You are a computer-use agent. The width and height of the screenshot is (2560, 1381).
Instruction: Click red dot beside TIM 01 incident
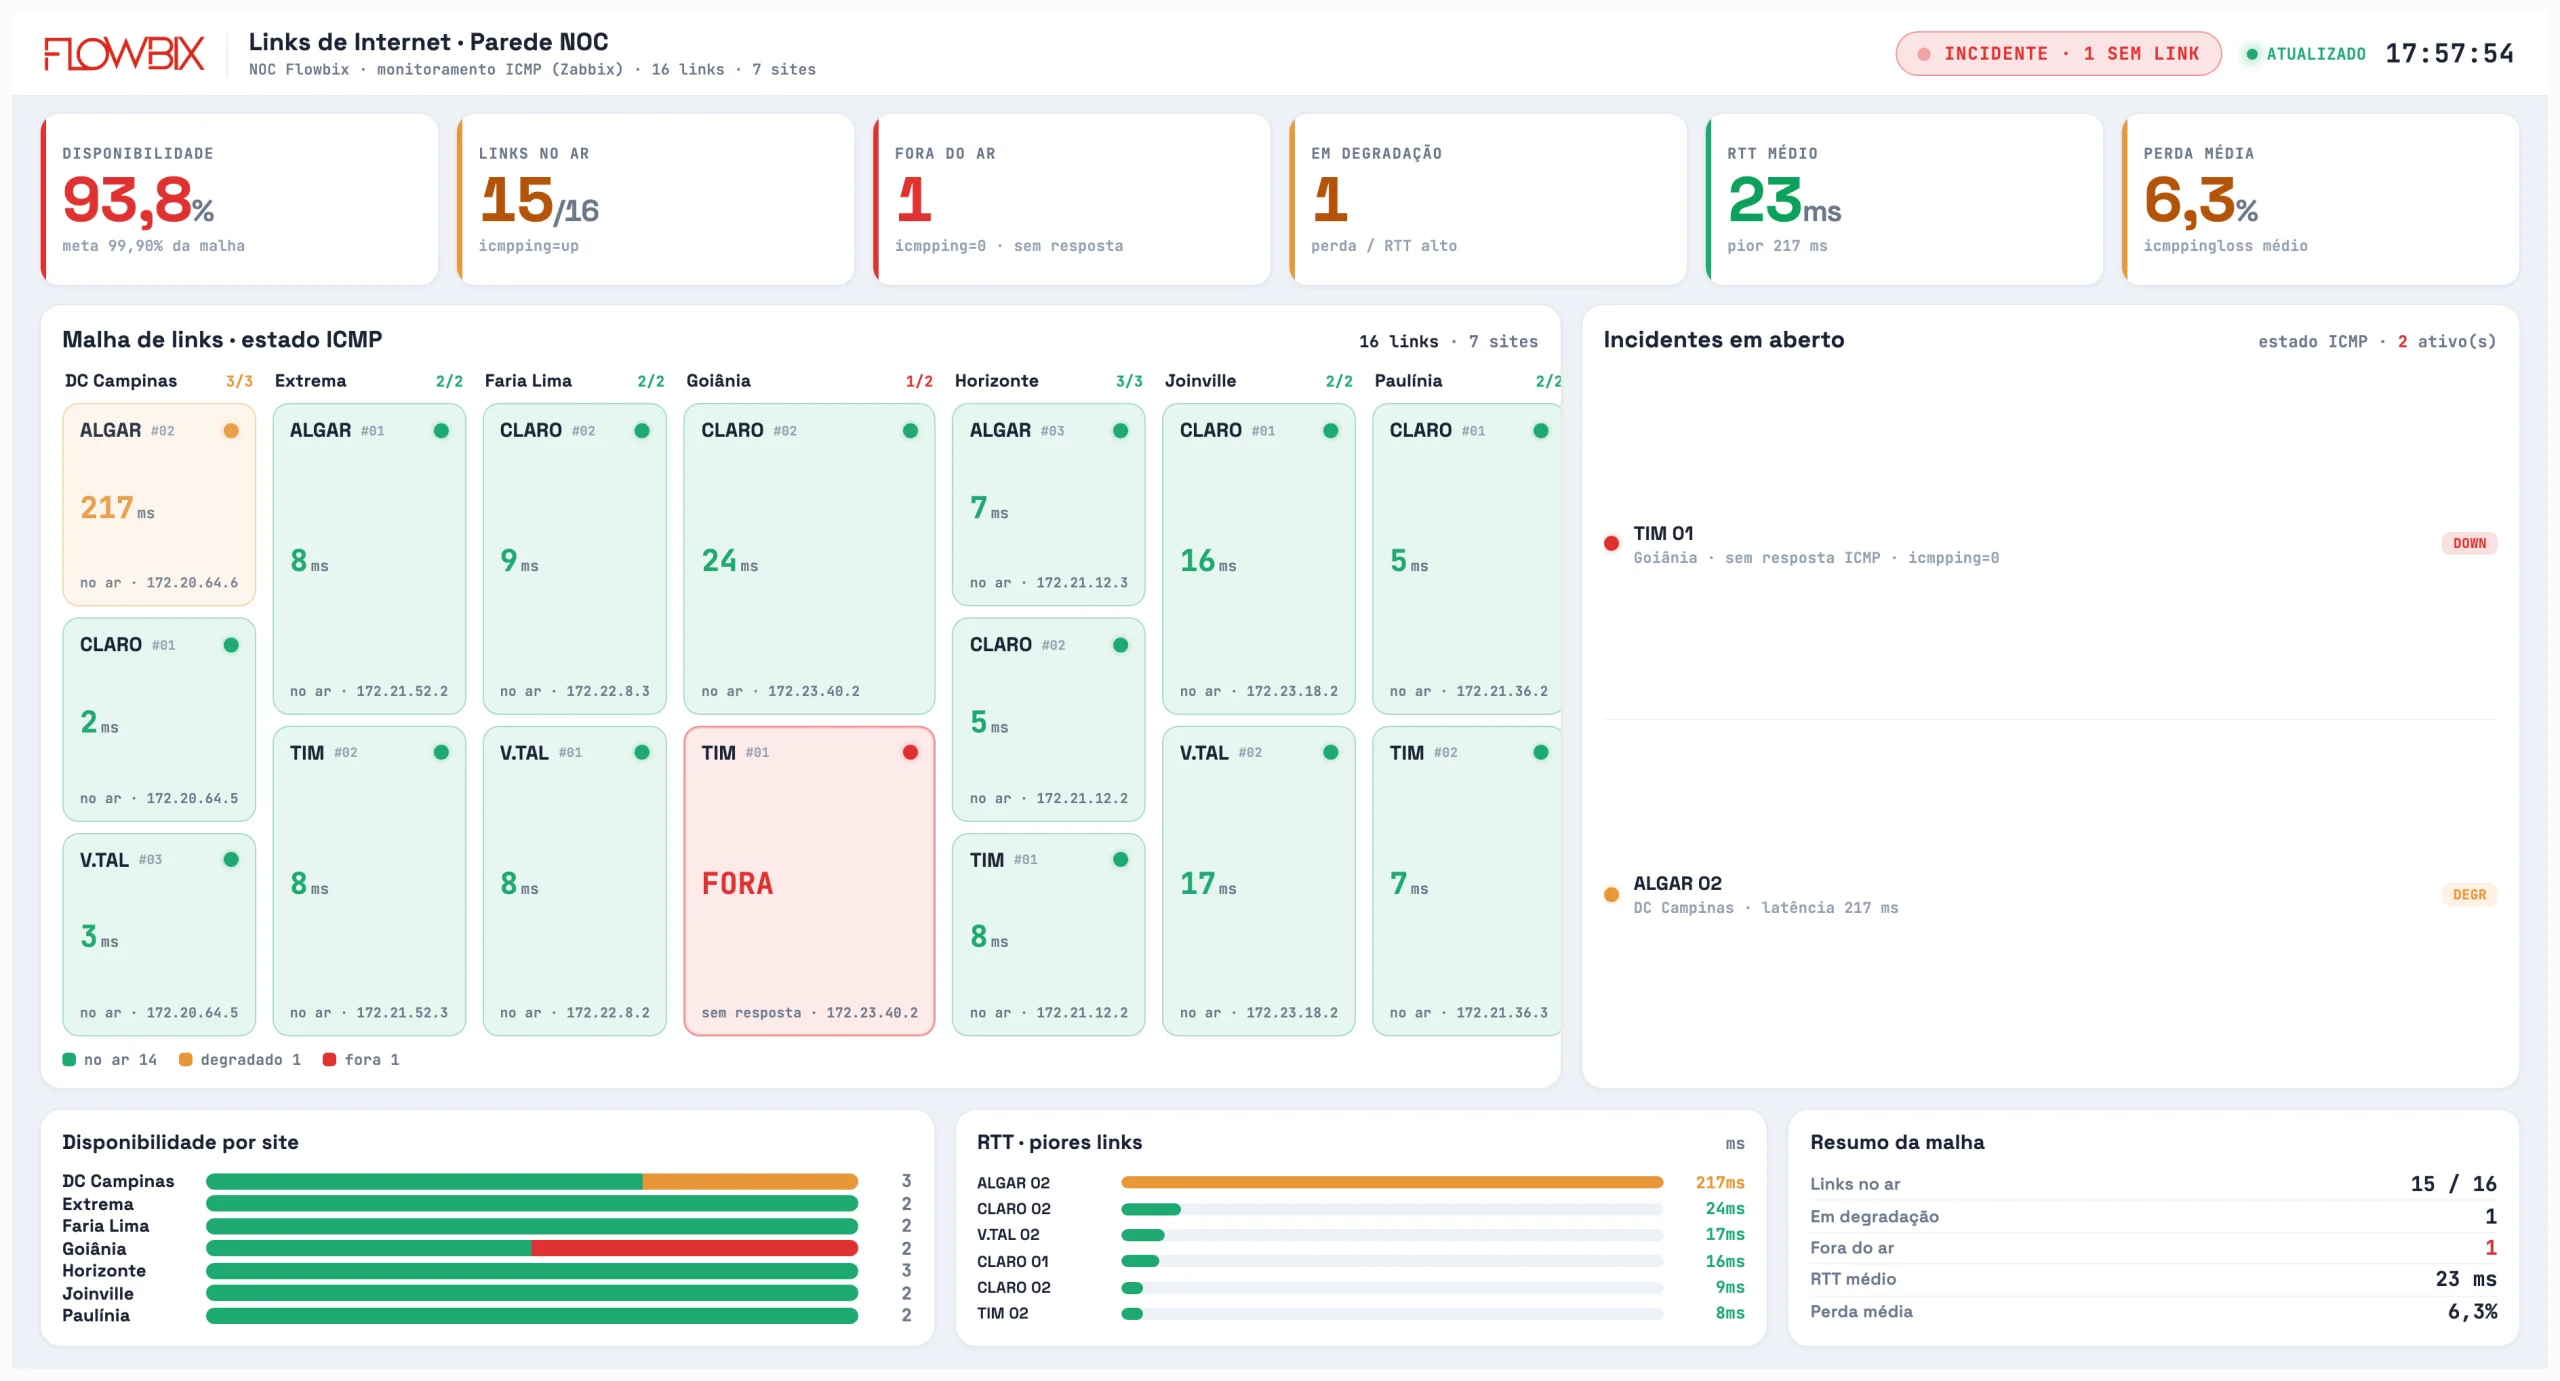click(x=1611, y=544)
